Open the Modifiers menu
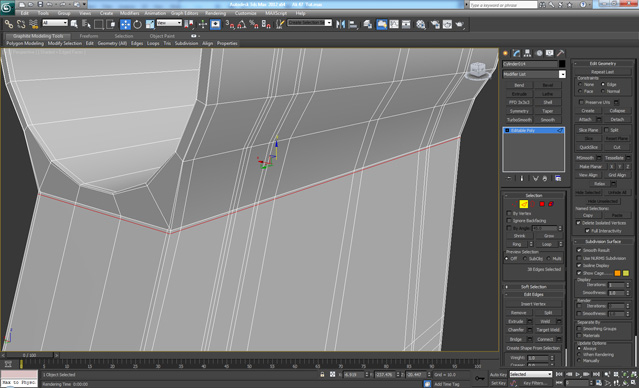639x388 pixels. [x=130, y=13]
